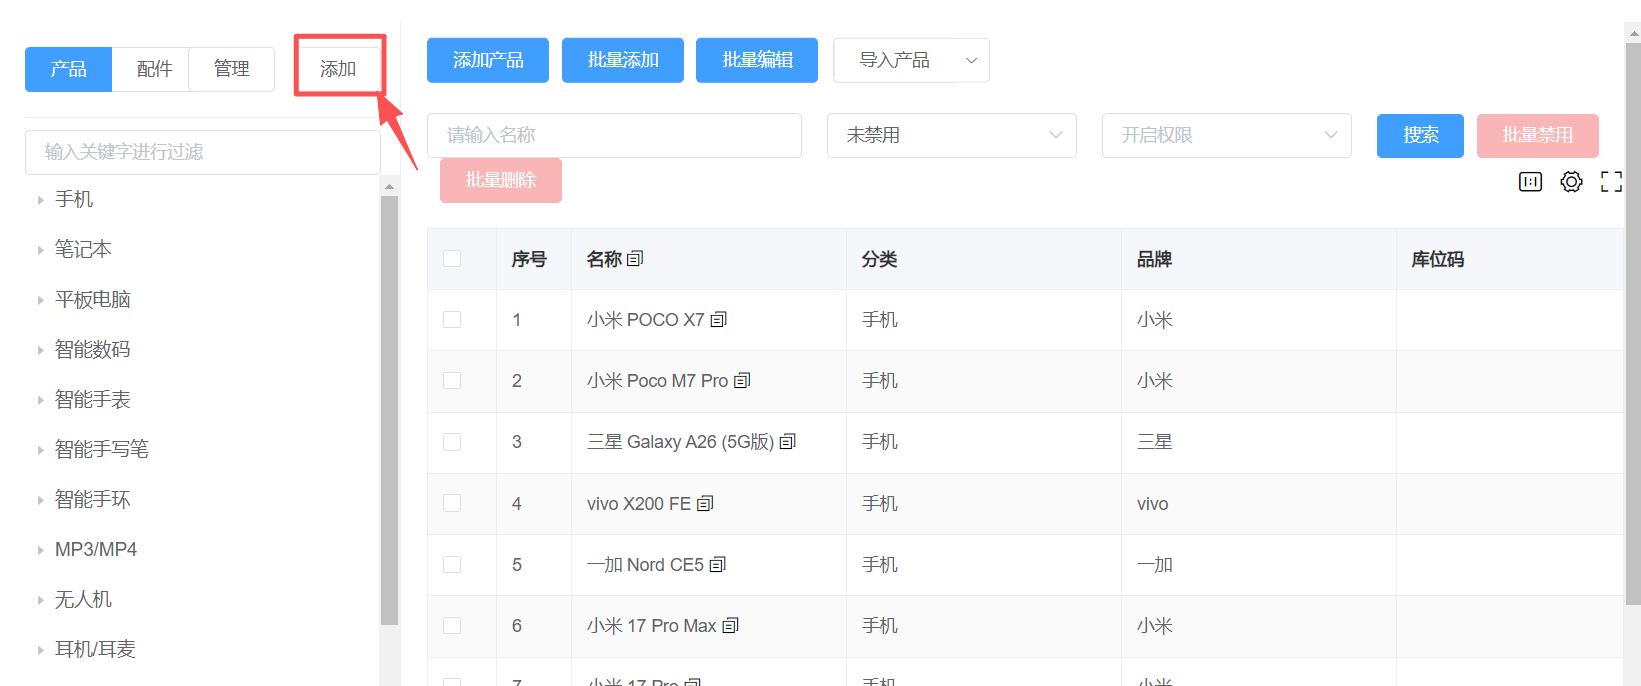Click copy icon beside vivo X200 FE
The height and width of the screenshot is (686, 1641).
click(x=705, y=504)
